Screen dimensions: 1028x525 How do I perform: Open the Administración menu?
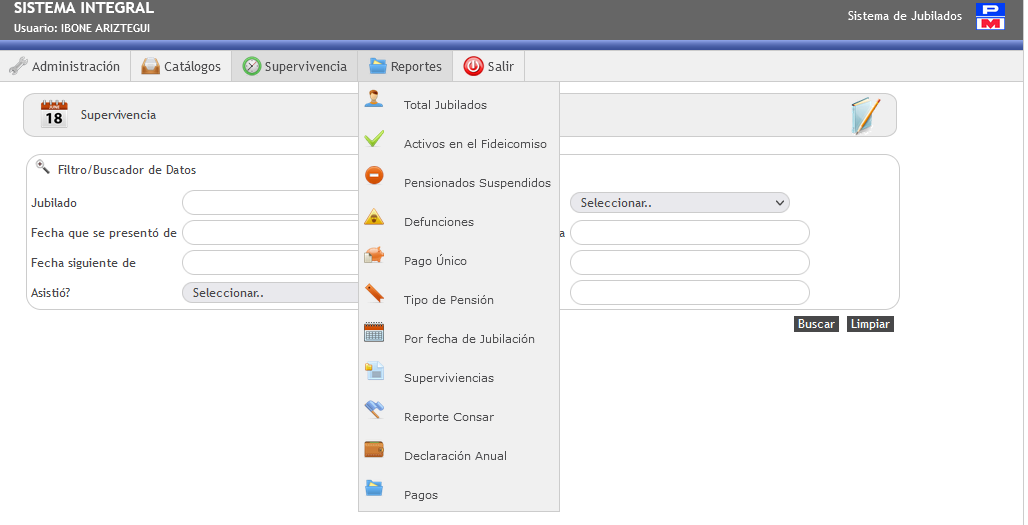pyautogui.click(x=65, y=67)
